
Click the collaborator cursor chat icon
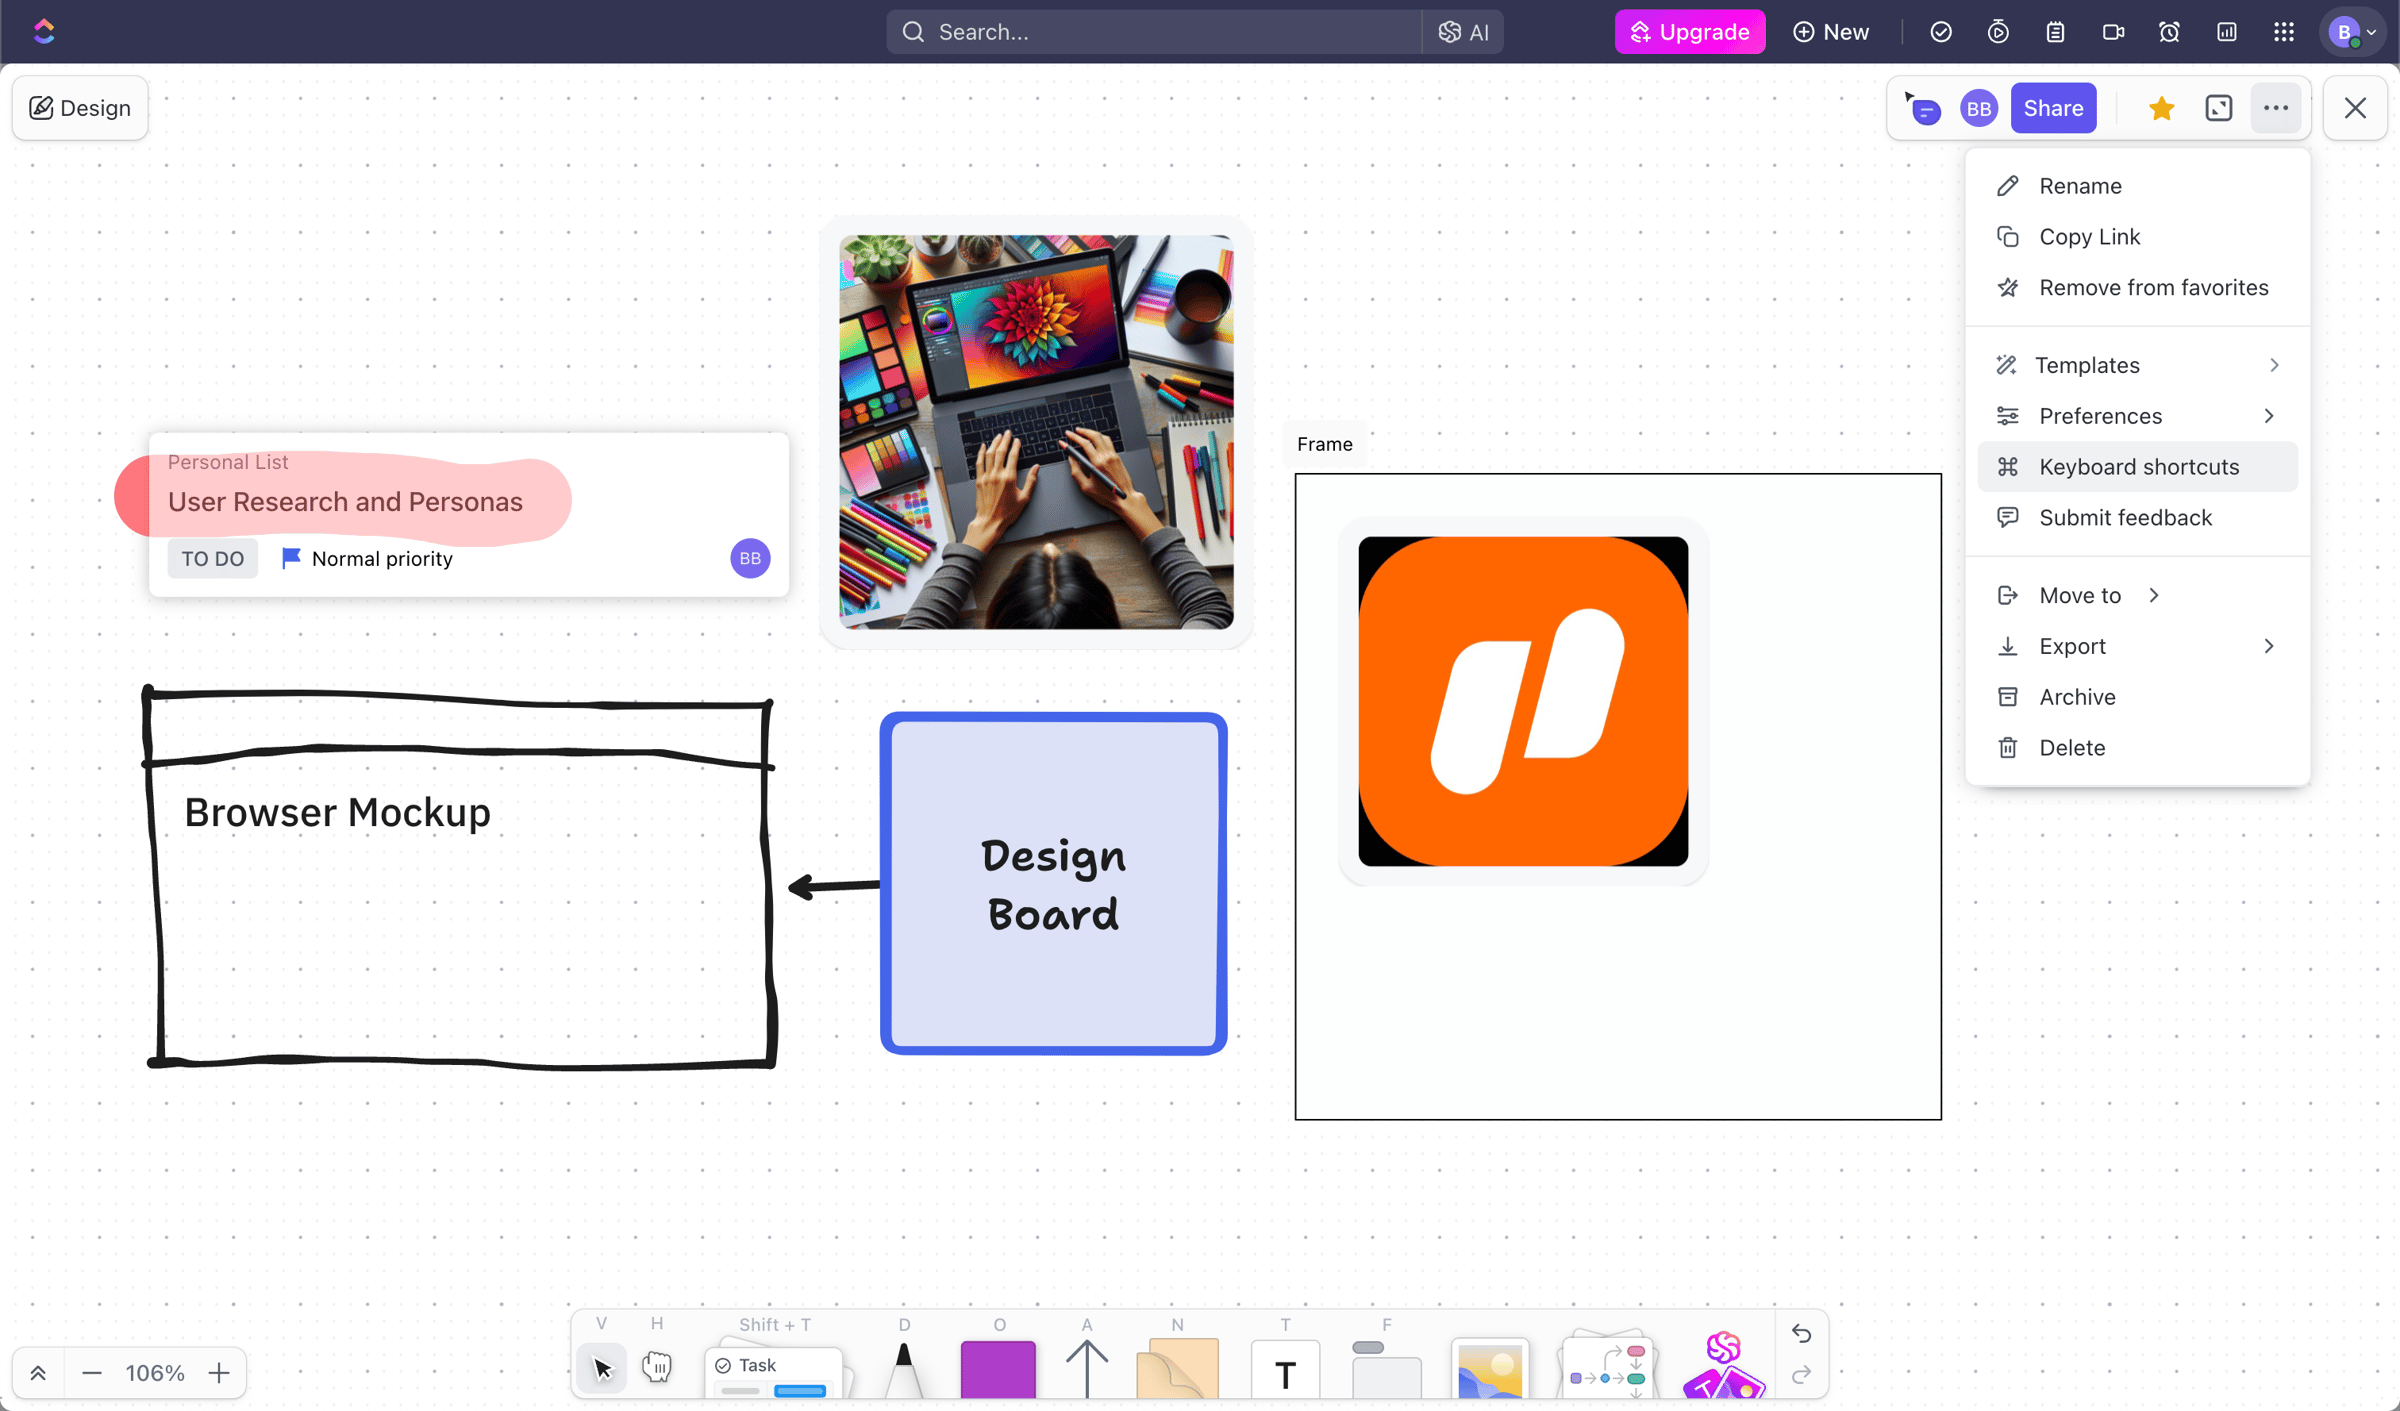click(1922, 108)
